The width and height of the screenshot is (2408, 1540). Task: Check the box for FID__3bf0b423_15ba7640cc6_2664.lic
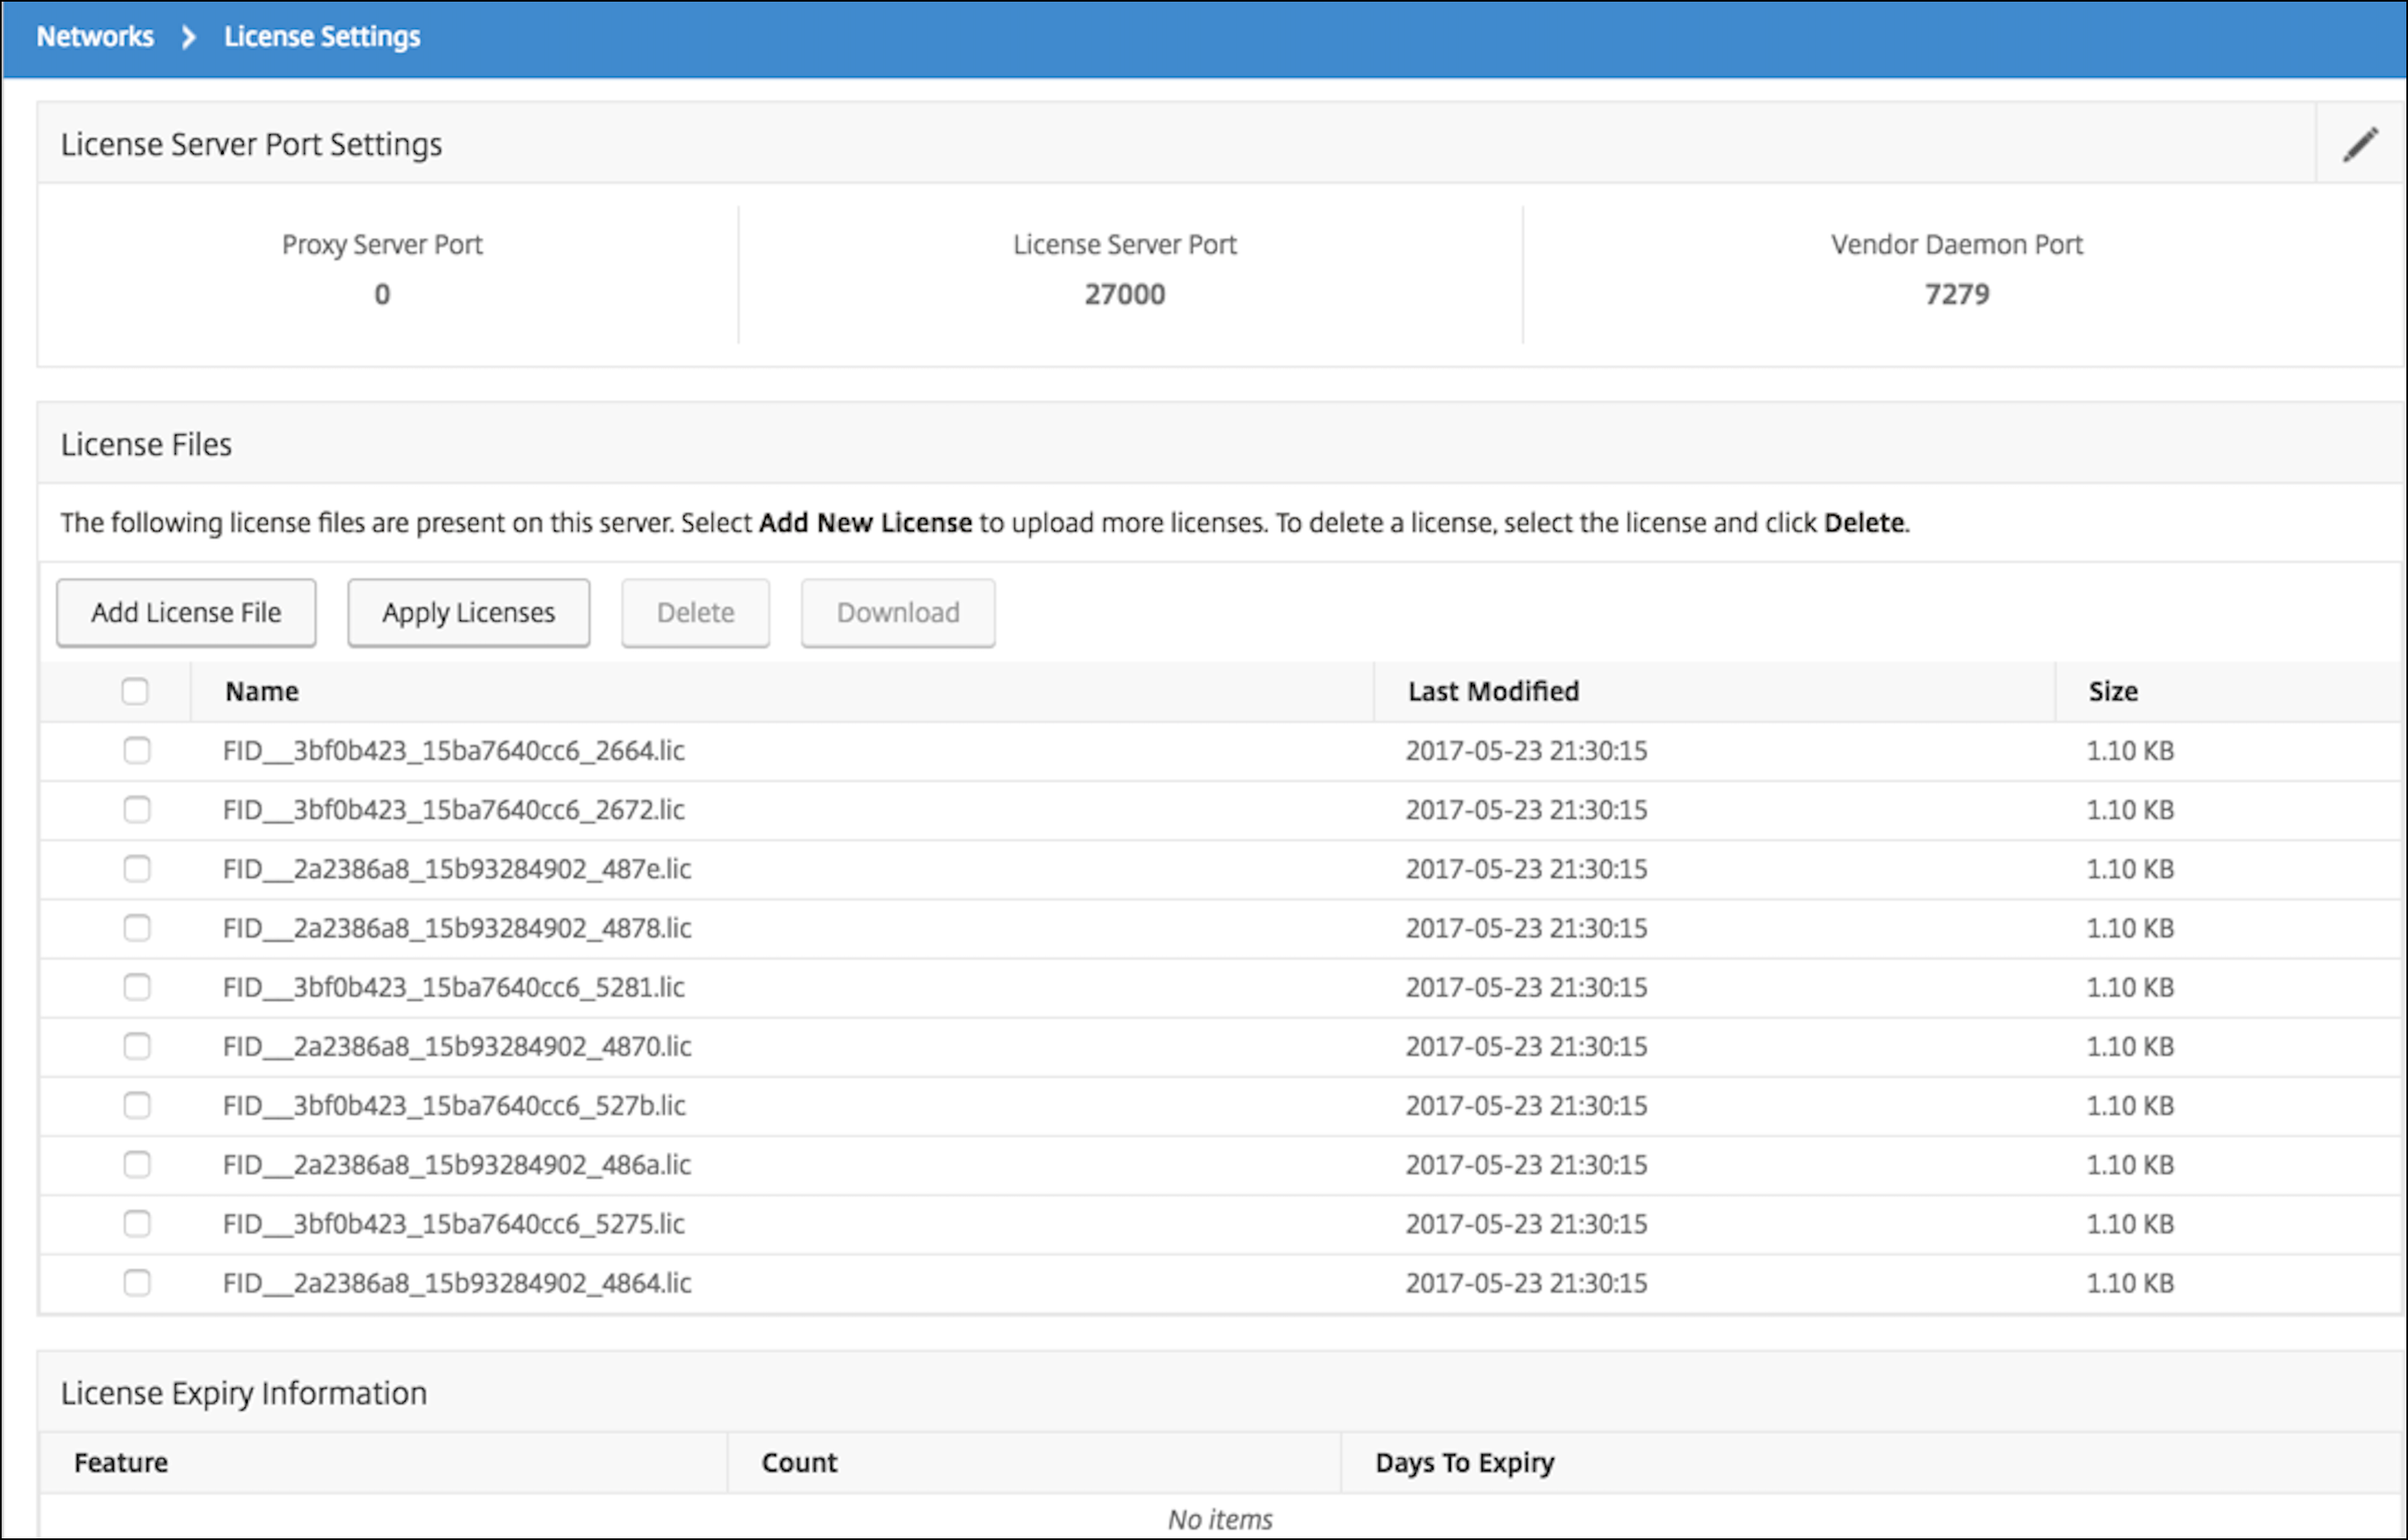(x=137, y=750)
